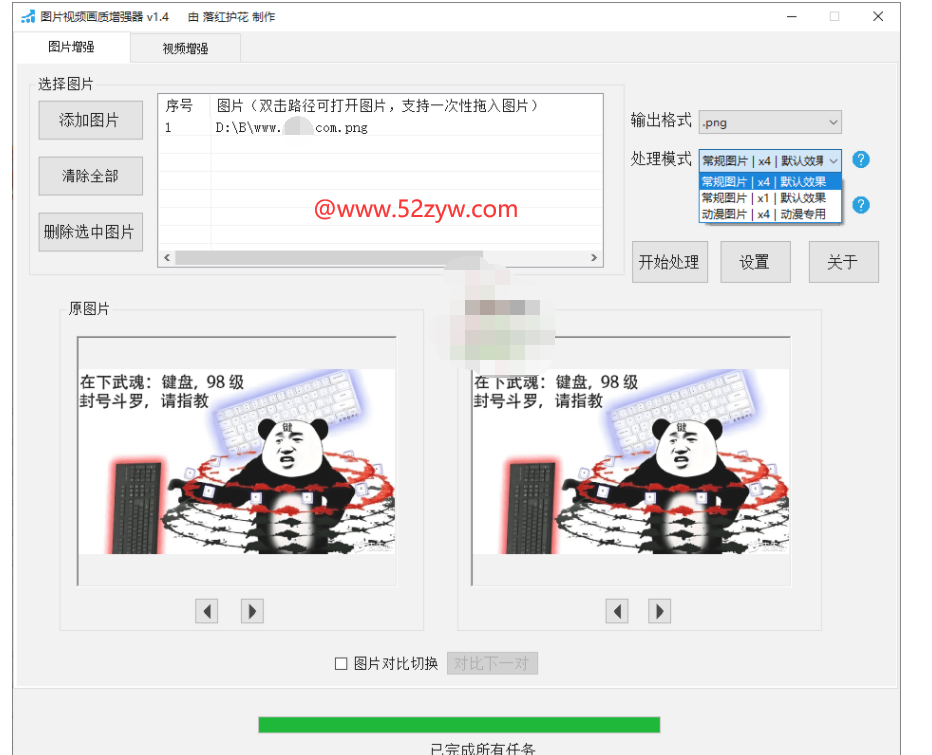Screen dimensions: 932x755
Task: Choose 常规图片 | x1 | 默认效果 from the list
Action: [770, 198]
